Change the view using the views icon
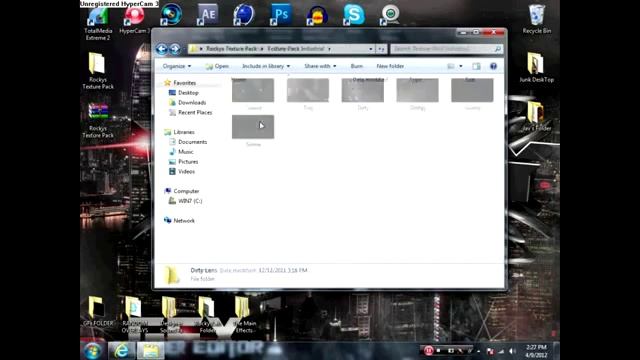The height and width of the screenshot is (360, 640). 451,66
